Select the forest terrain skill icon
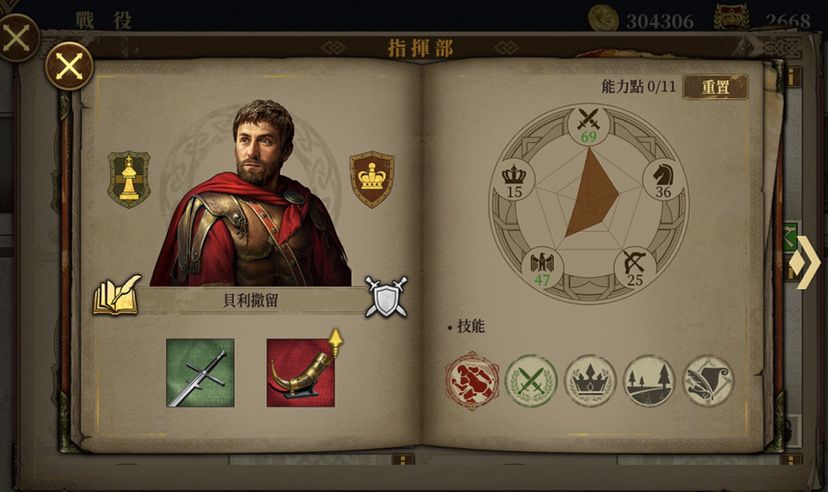828x492 pixels. coord(650,381)
